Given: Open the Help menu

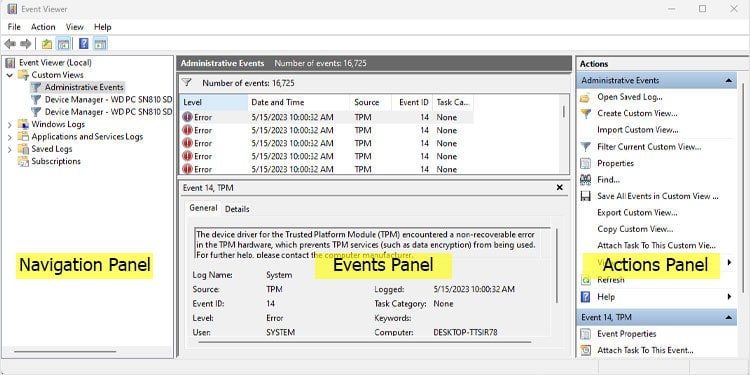Looking at the screenshot, I should tap(102, 27).
